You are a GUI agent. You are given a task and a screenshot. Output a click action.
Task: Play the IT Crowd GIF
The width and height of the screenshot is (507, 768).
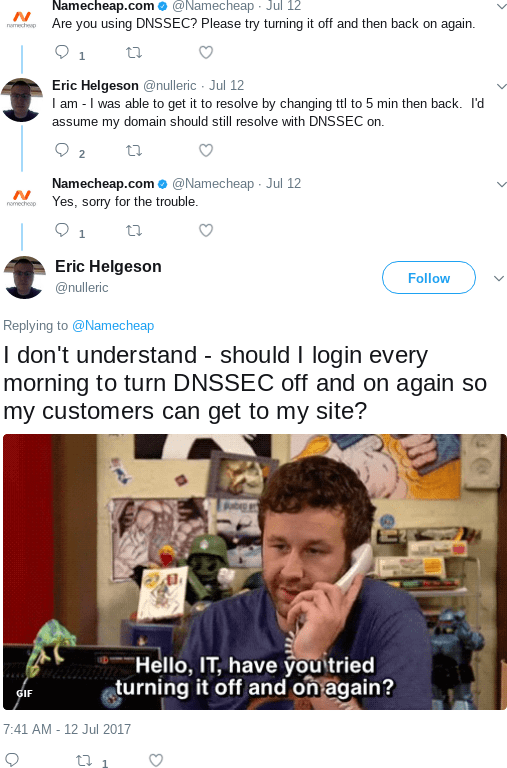255,572
